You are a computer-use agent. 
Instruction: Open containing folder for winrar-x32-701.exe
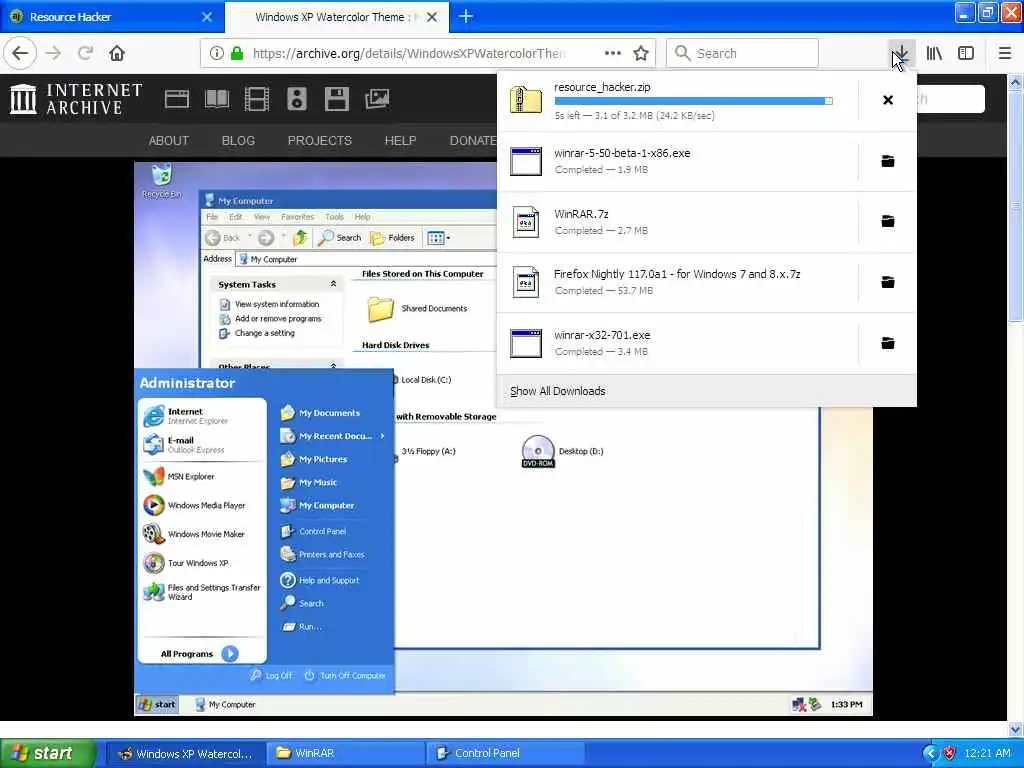(x=888, y=343)
